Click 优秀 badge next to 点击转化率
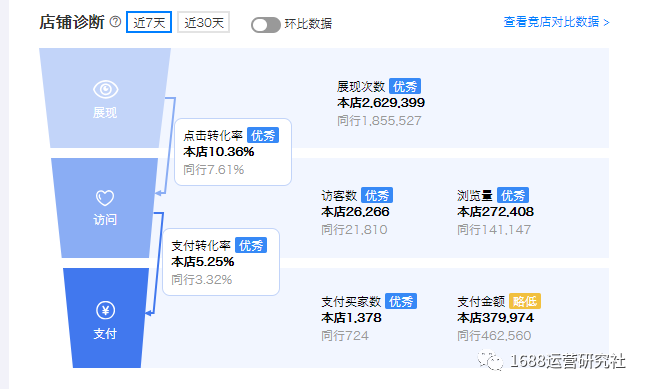Image resolution: width=646 pixels, height=389 pixels. point(263,136)
